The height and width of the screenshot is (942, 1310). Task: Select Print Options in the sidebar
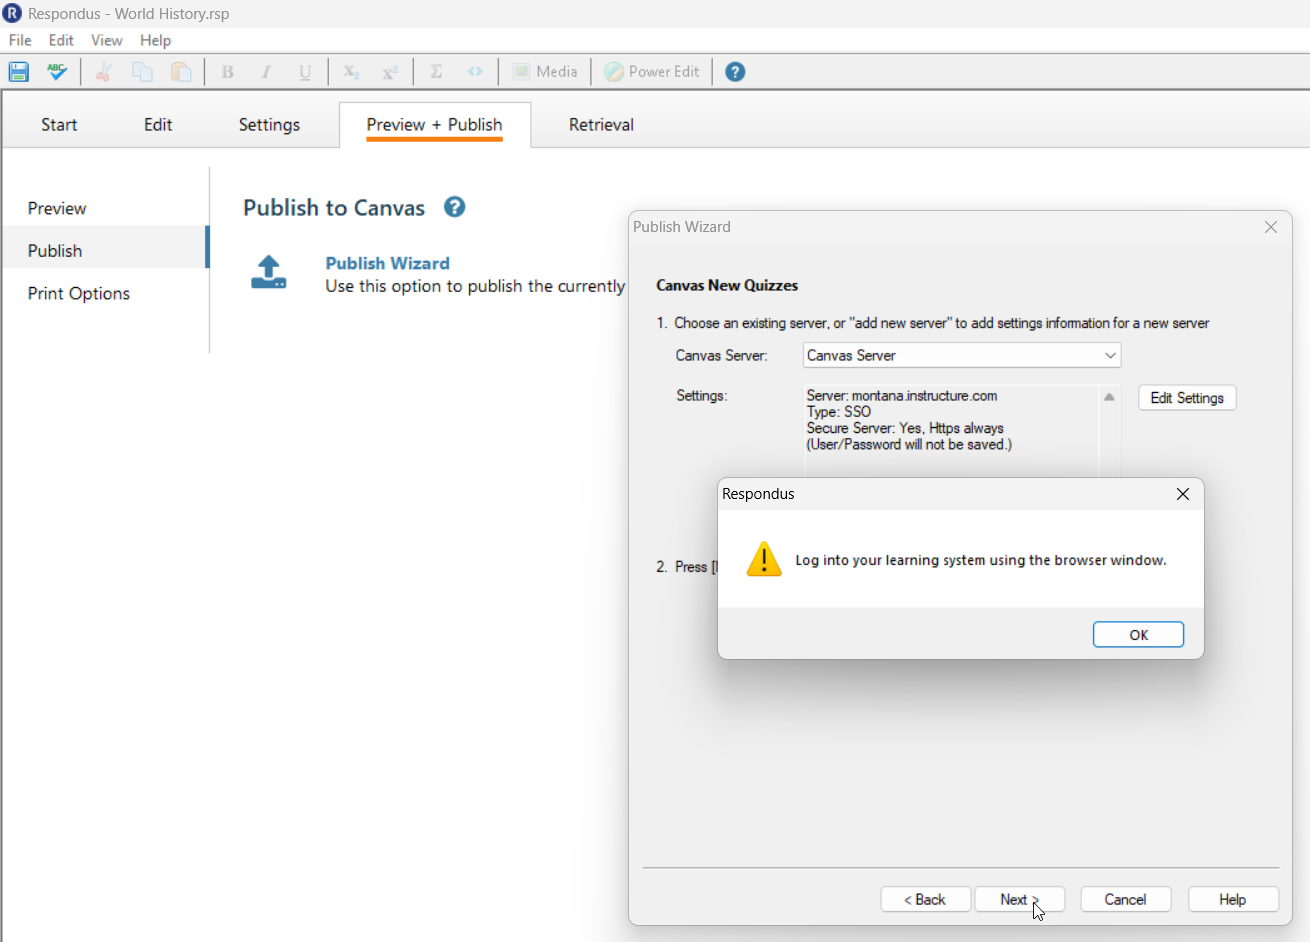78,293
